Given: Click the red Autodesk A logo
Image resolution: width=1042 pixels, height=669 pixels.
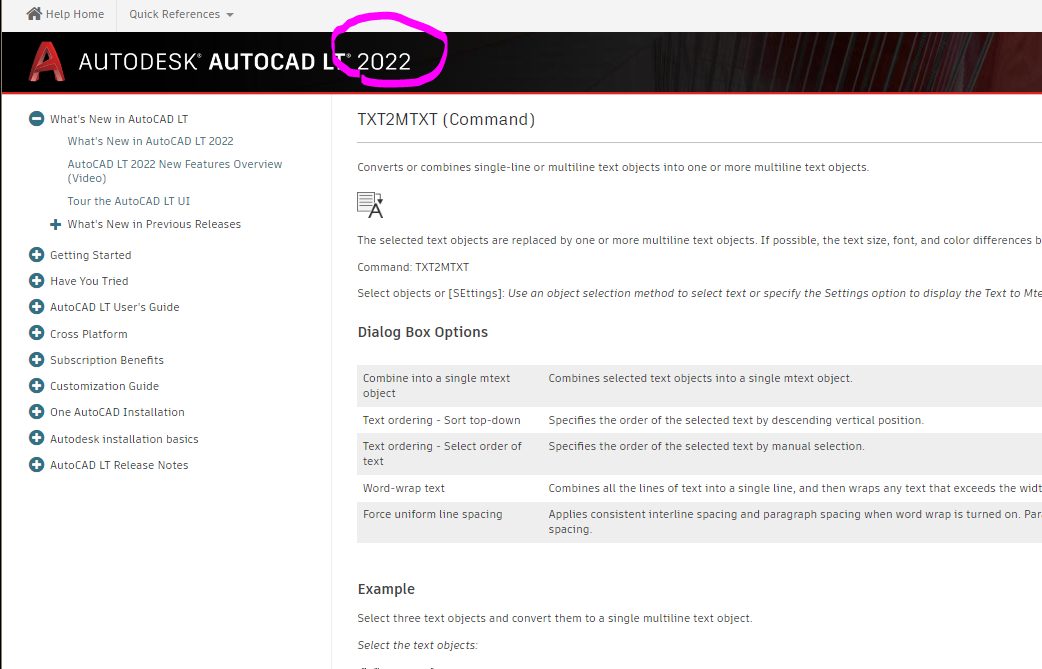Looking at the screenshot, I should (44, 61).
